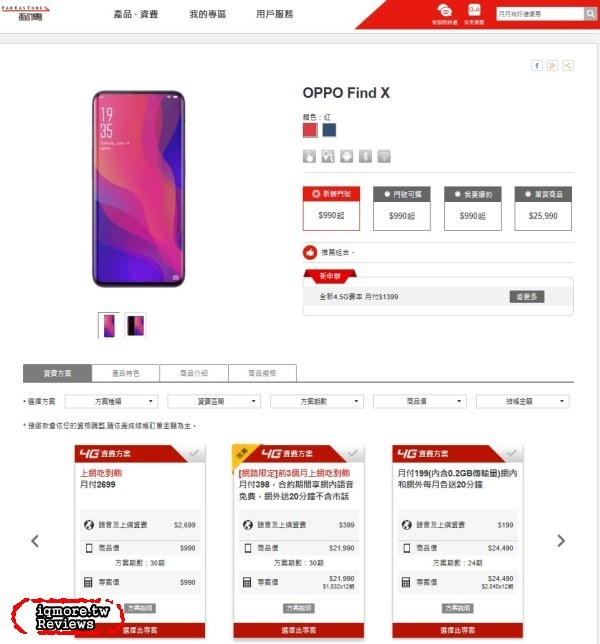Image resolution: width=600 pixels, height=644 pixels.
Task: Share product via Google Plus icon
Action: pos(552,65)
